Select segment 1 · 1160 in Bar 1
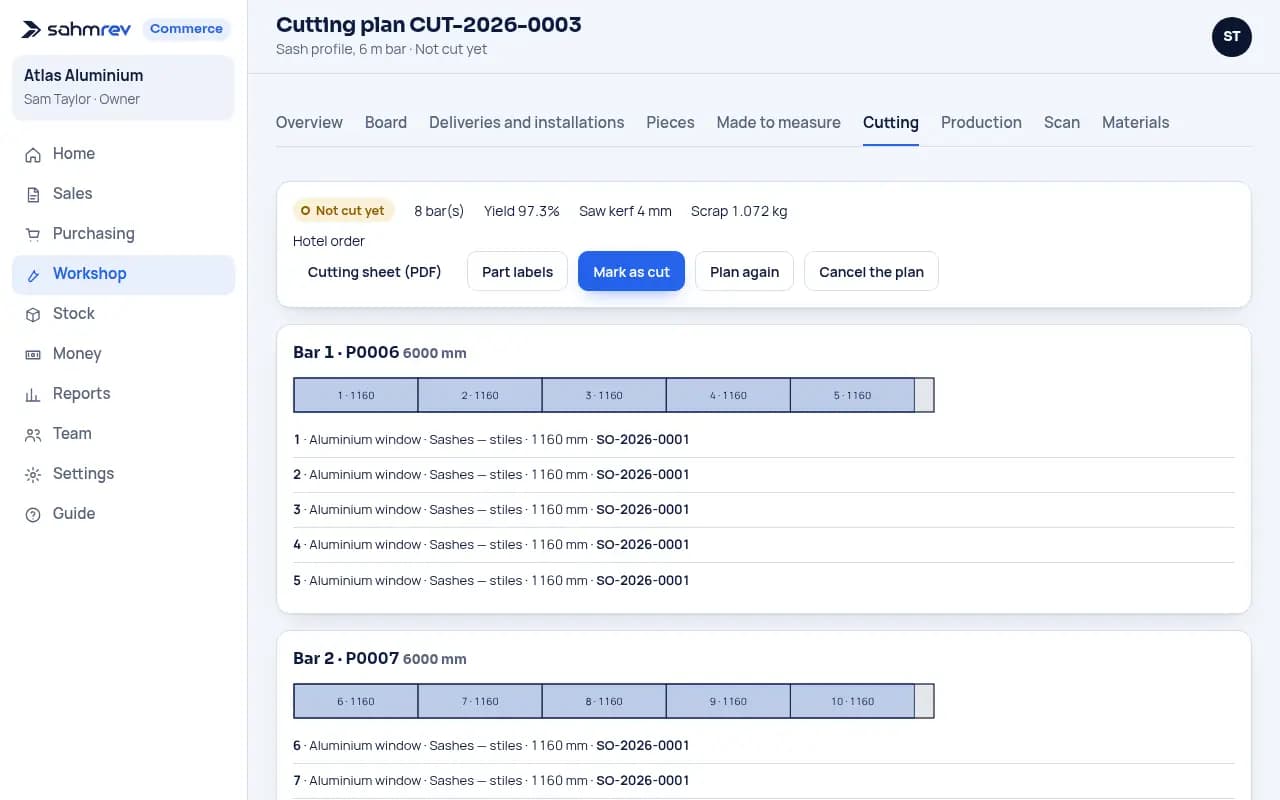Screen dimensions: 1280x800 (356, 395)
